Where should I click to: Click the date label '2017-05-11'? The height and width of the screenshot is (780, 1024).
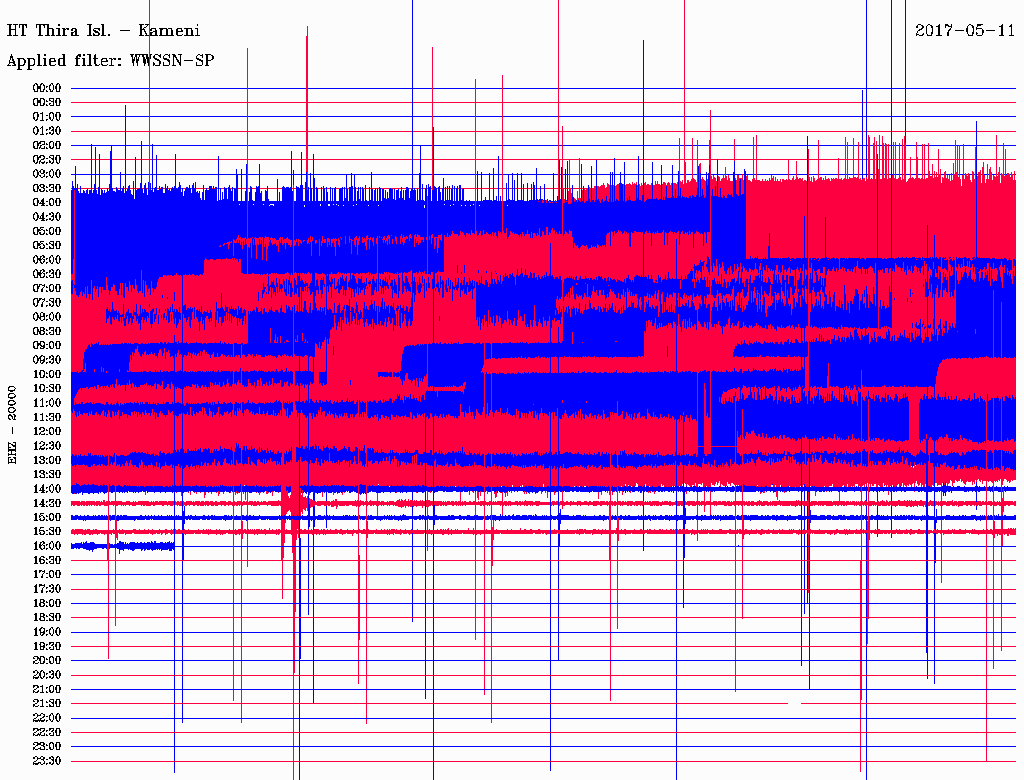click(x=965, y=31)
